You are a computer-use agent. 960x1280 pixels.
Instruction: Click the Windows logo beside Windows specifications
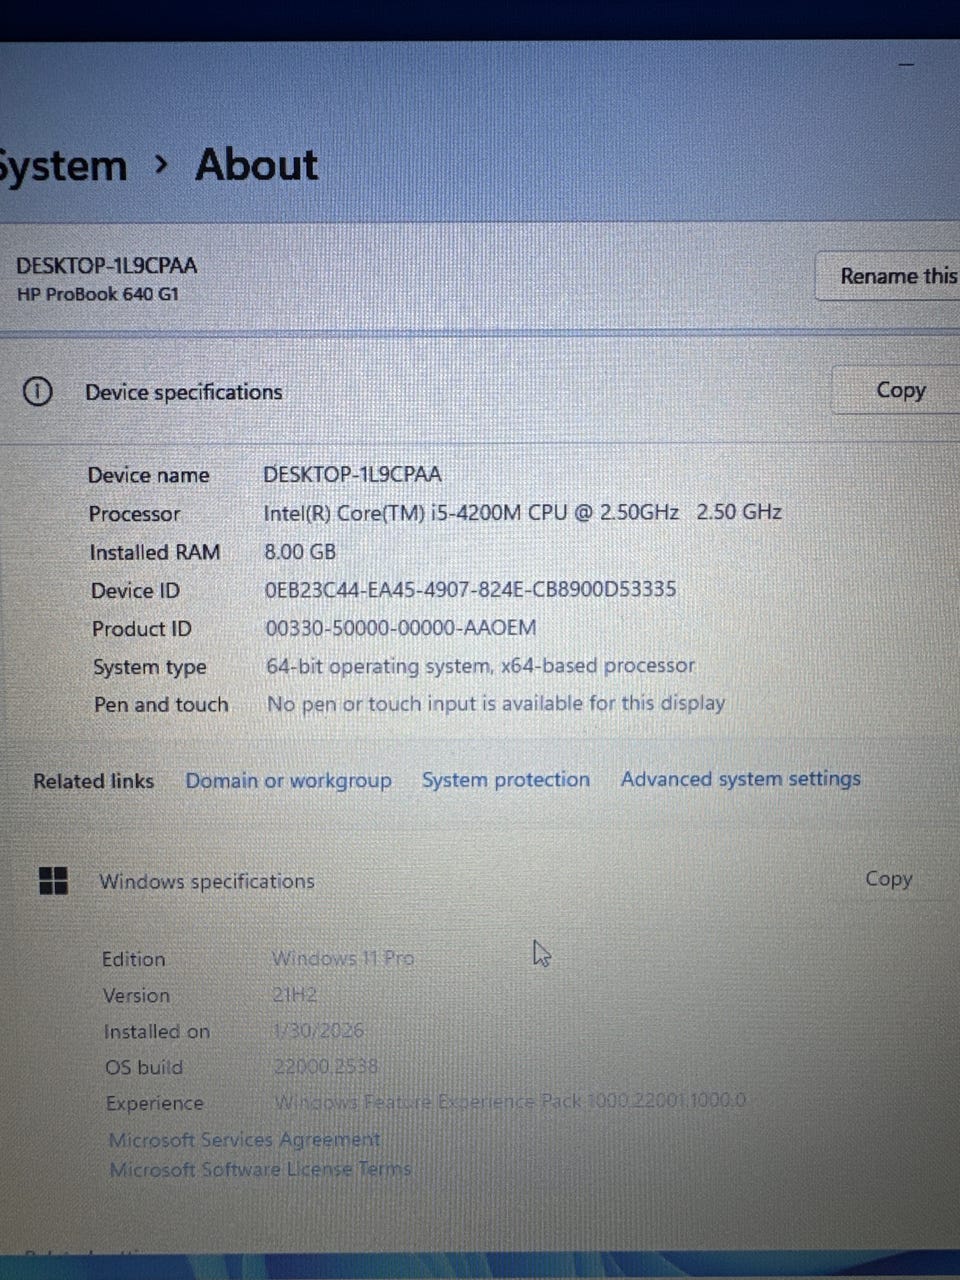53,881
